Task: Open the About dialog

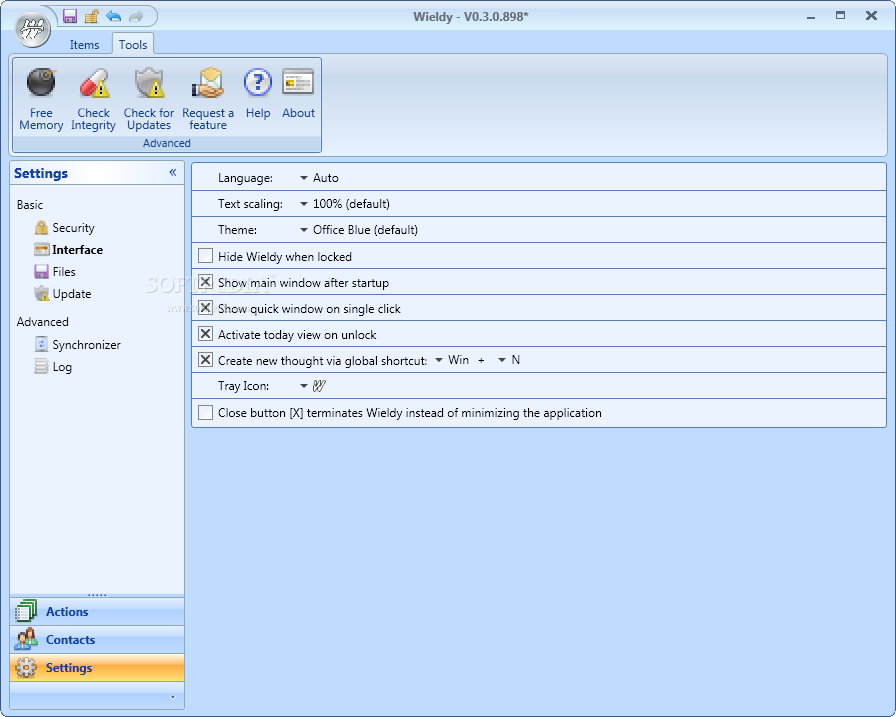Action: coord(298,94)
